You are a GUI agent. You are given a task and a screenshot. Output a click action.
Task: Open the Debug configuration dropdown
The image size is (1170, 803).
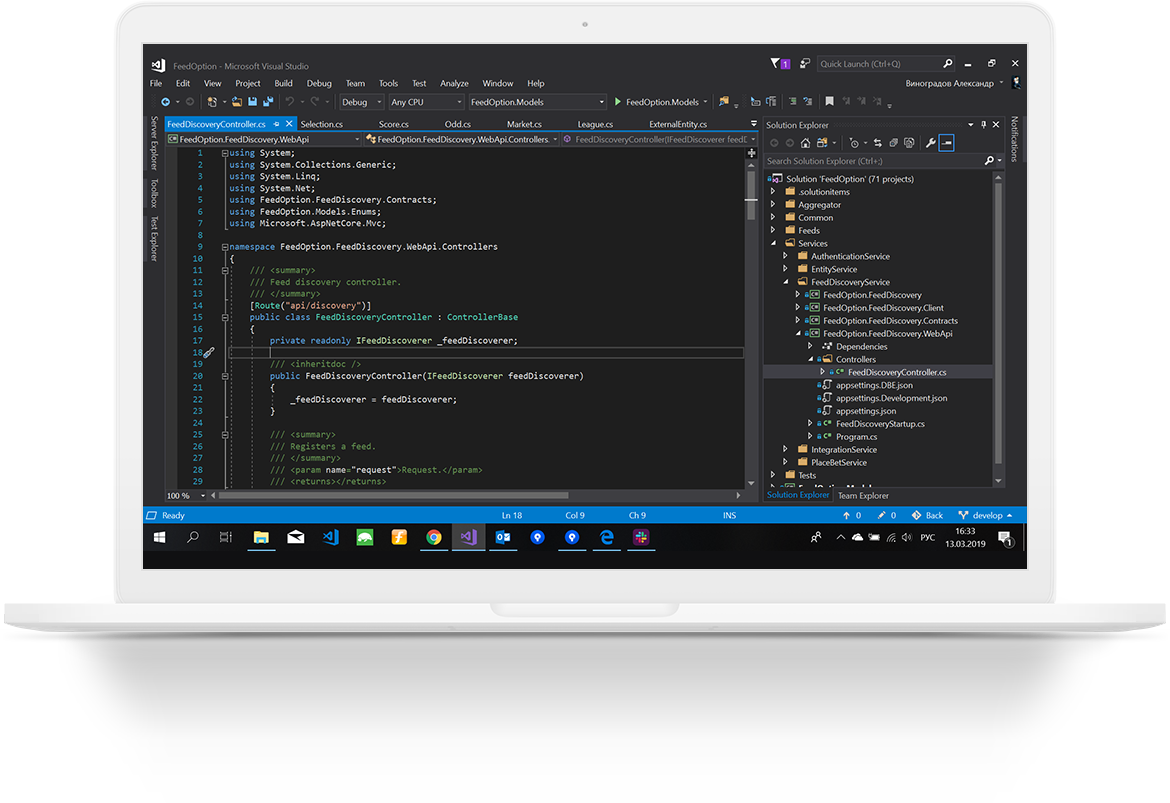tap(361, 102)
